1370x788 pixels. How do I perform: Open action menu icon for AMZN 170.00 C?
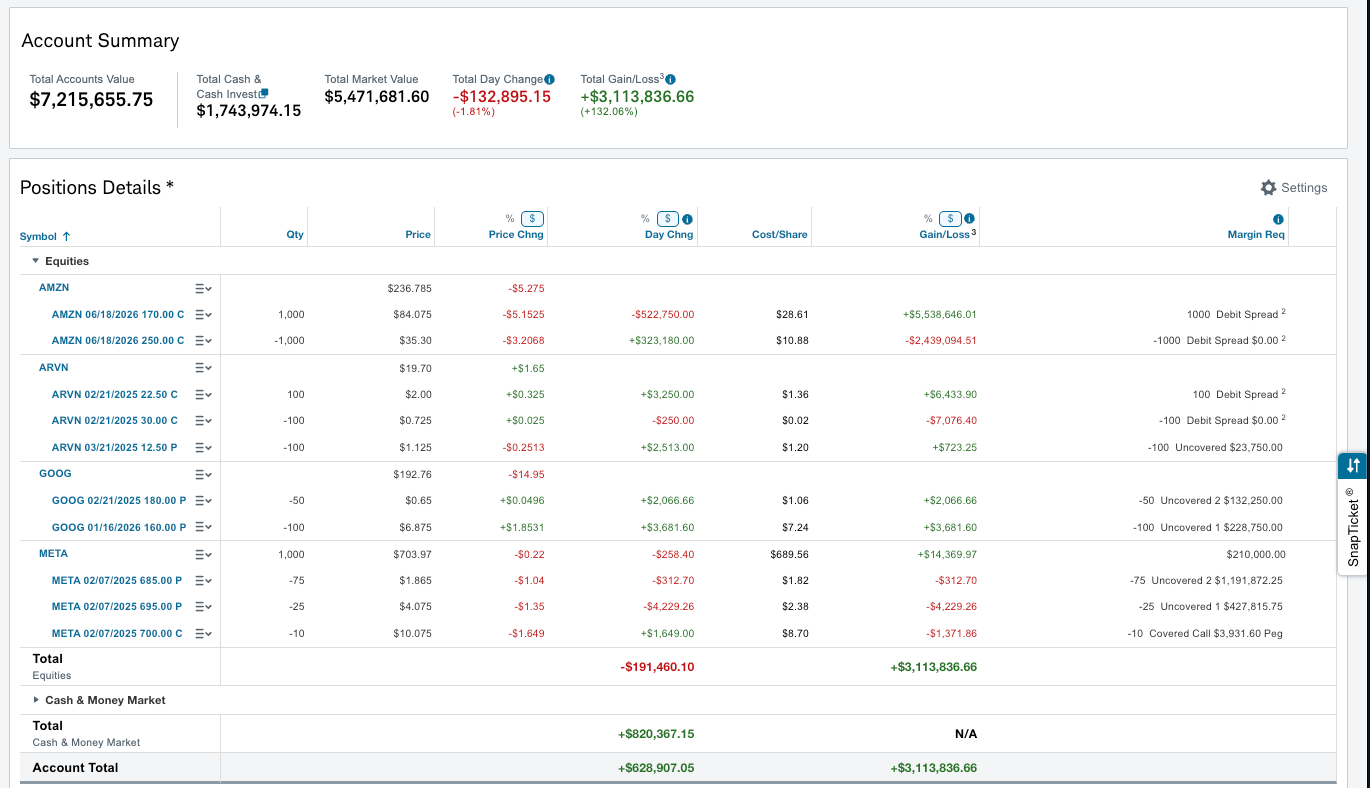click(203, 314)
